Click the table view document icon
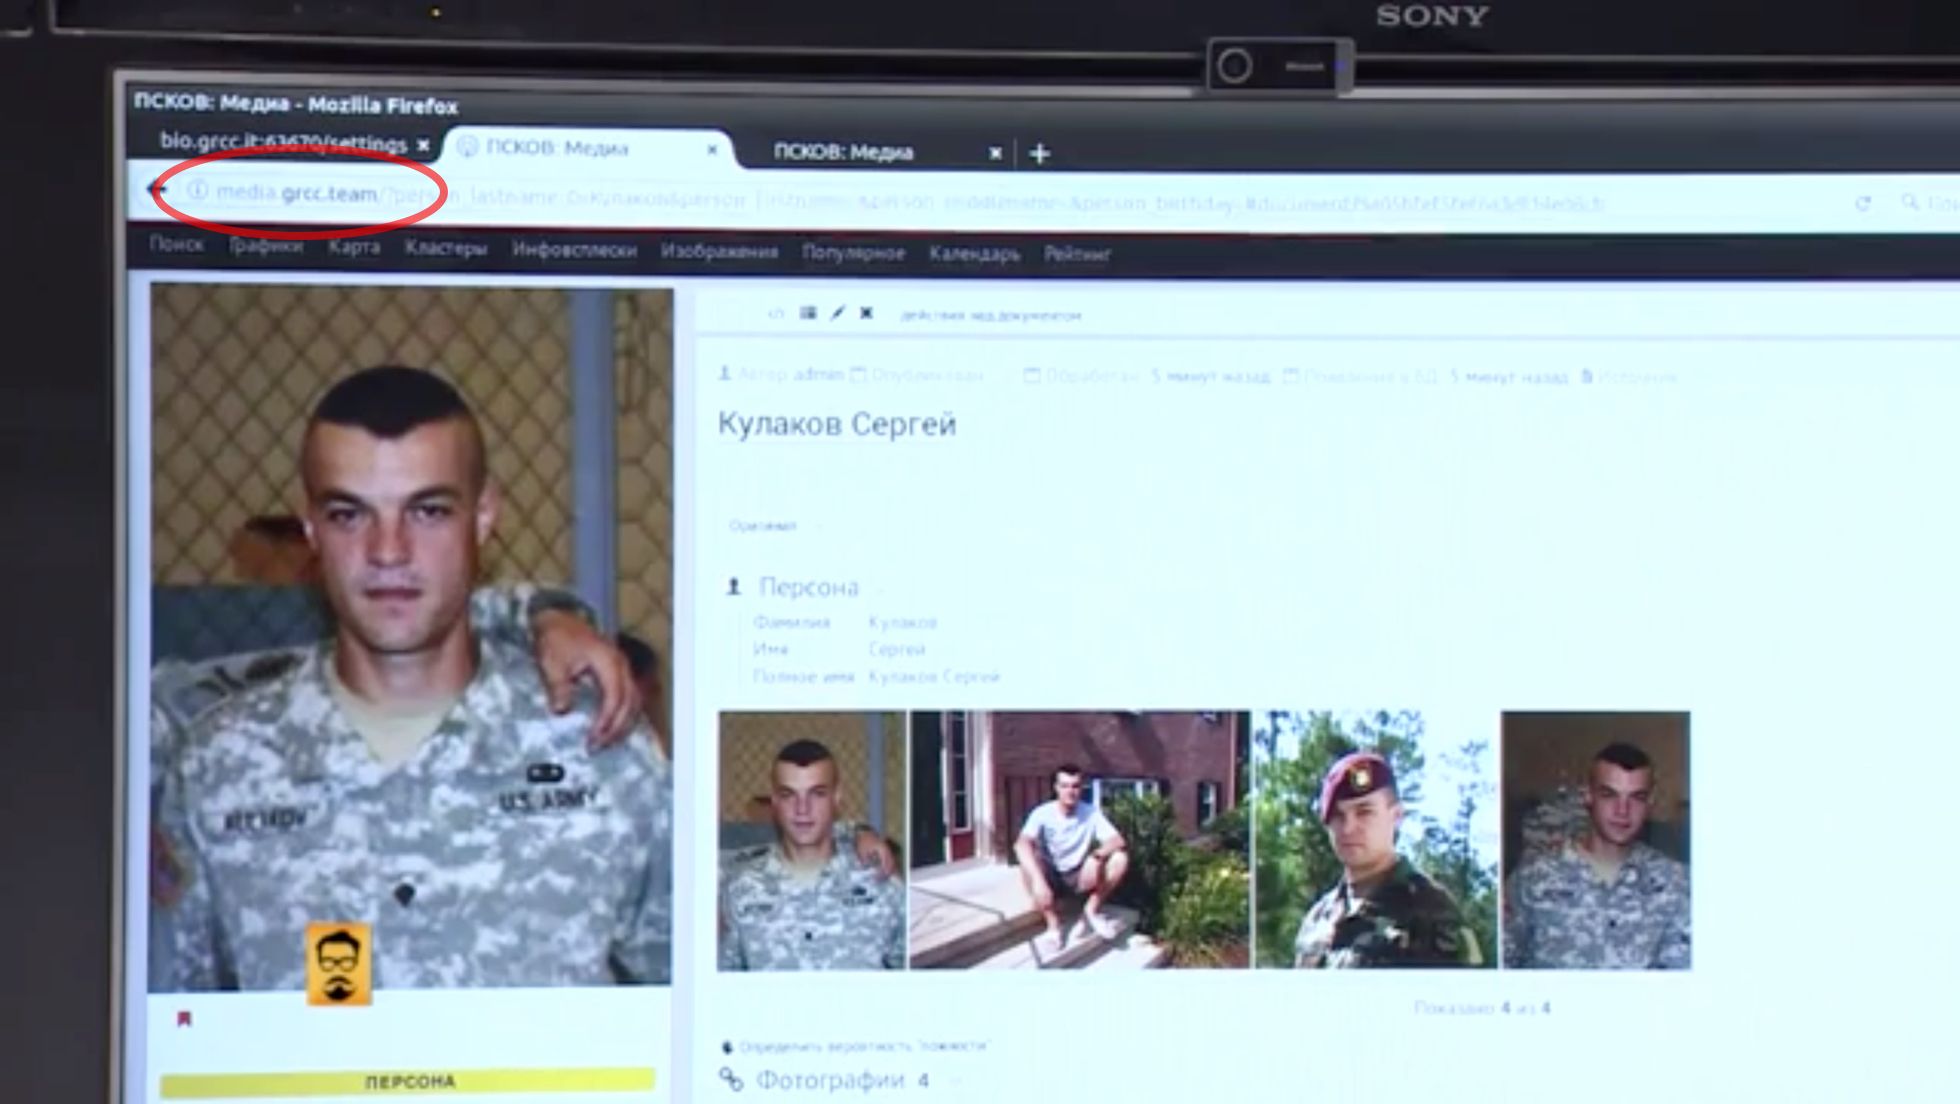Viewport: 1960px width, 1104px height. point(808,313)
